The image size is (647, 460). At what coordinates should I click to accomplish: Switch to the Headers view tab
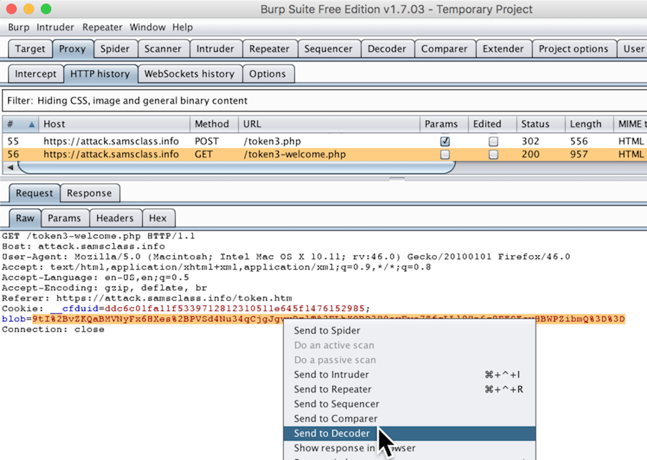point(115,218)
